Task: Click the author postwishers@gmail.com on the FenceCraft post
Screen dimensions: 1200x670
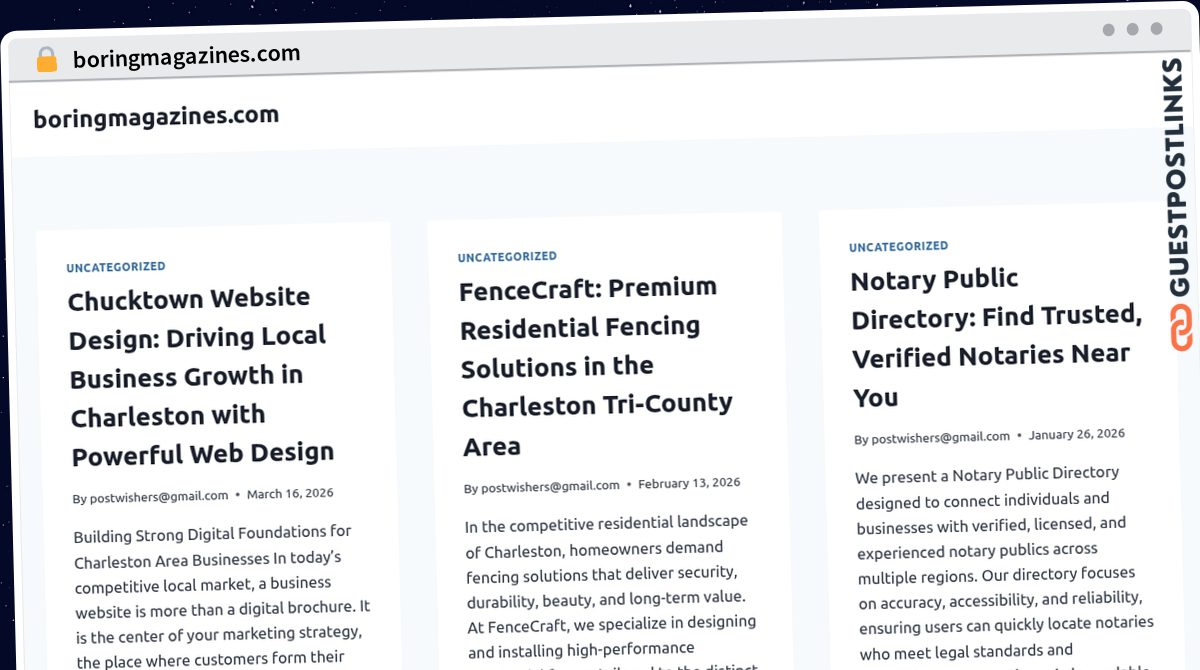Action: pos(550,486)
